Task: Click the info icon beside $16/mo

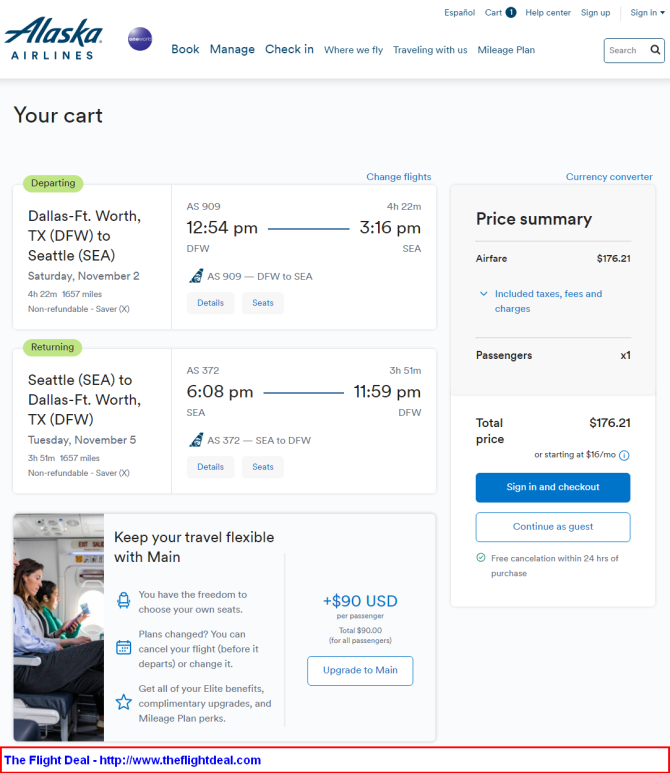Action: (624, 455)
